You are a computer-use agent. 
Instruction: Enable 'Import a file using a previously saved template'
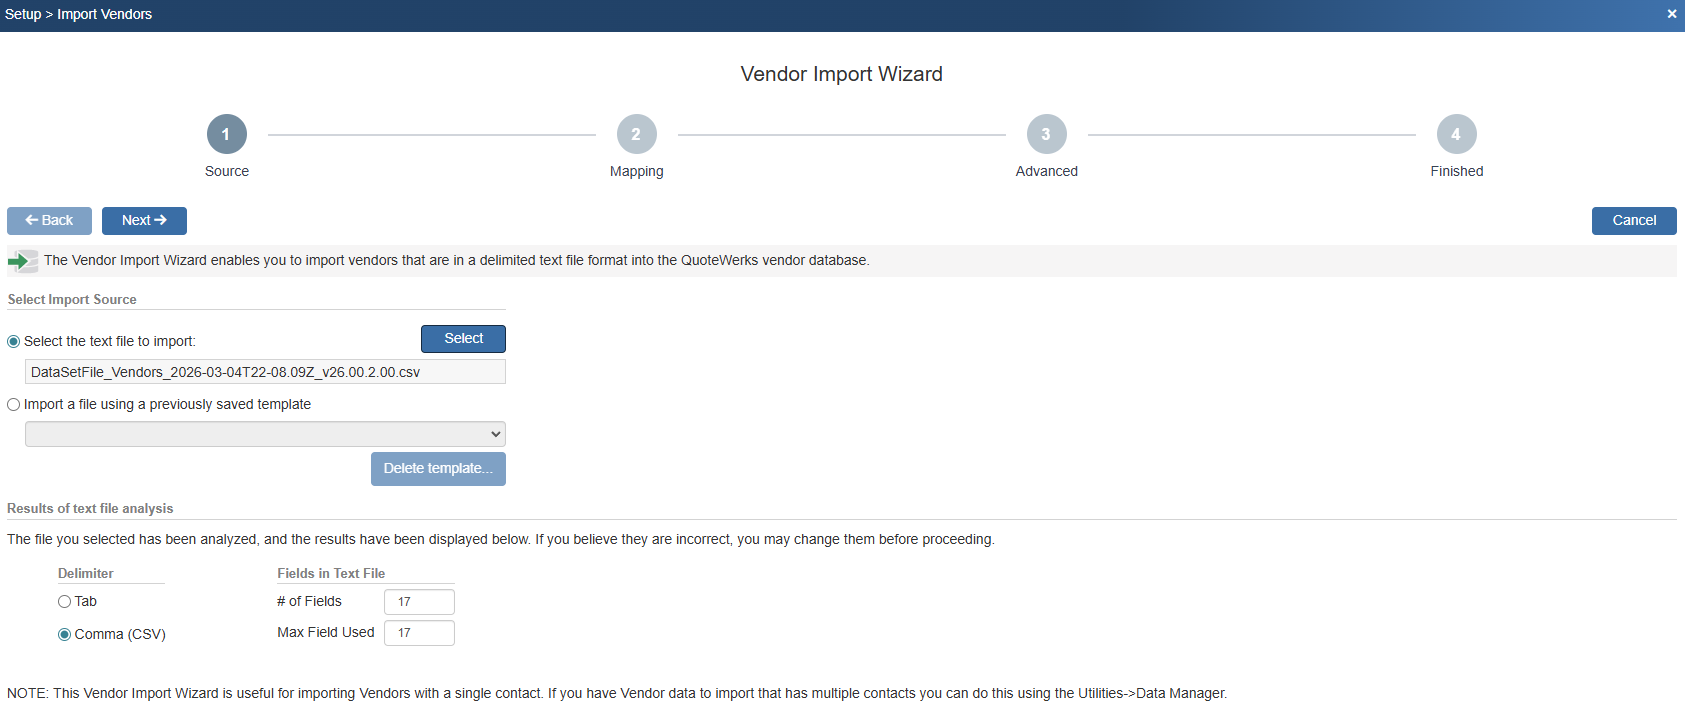point(14,405)
